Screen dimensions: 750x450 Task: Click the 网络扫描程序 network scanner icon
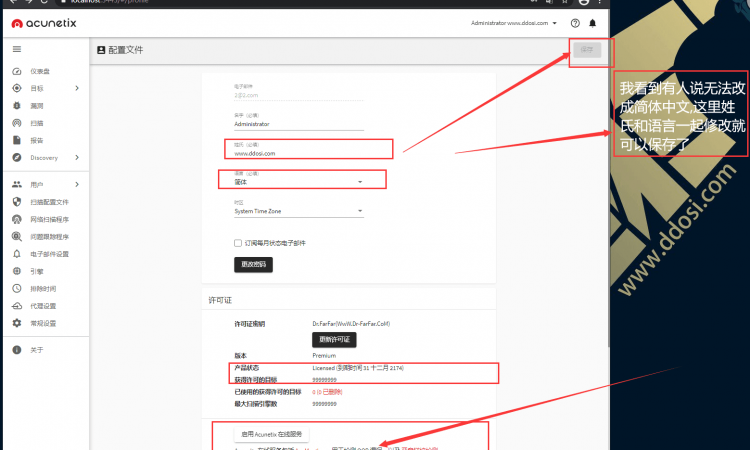17,219
